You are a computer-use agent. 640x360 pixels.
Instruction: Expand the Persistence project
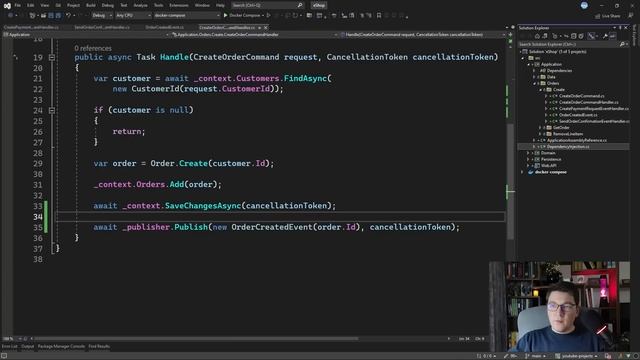528,159
